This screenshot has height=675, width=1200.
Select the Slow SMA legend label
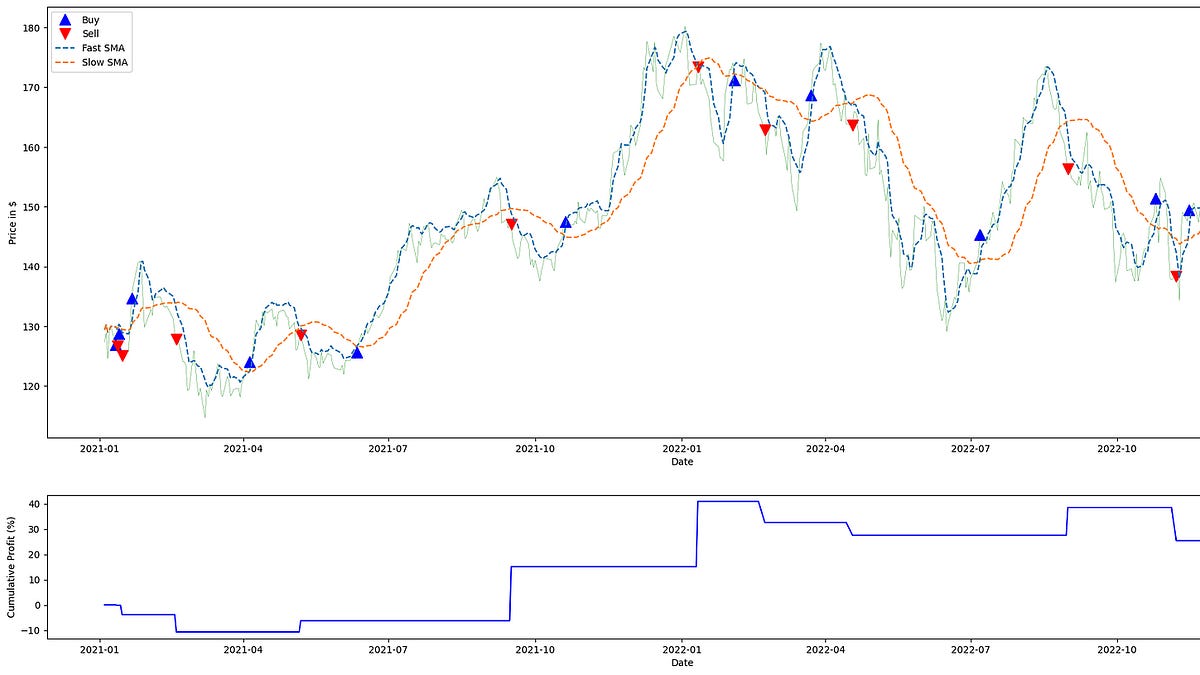coord(105,63)
